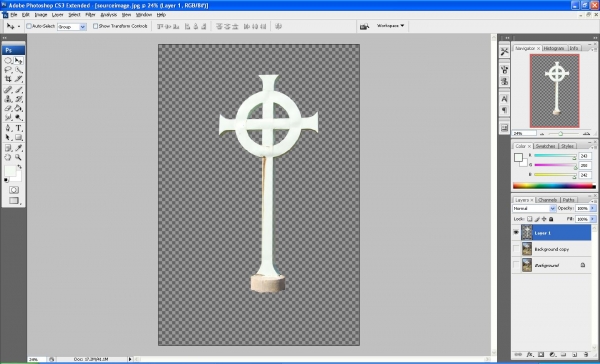This screenshot has width=600, height=364.
Task: Open the Normal blend mode dropdown
Action: (534, 208)
